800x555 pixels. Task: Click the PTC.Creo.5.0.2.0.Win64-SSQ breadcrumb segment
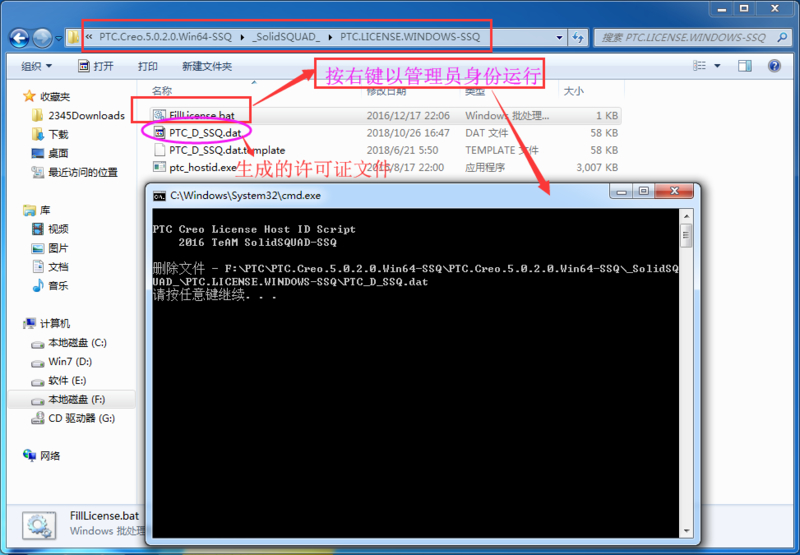coord(165,37)
